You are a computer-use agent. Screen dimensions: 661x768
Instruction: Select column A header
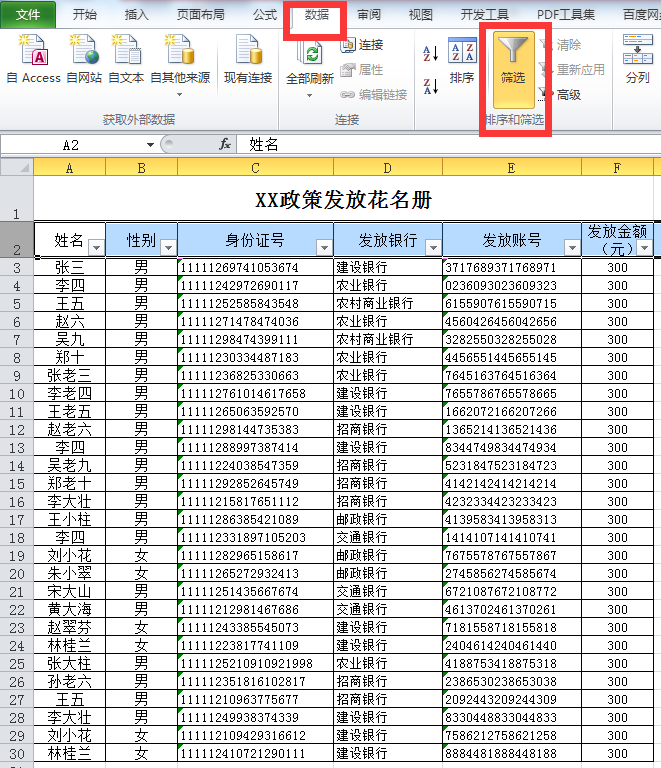click(x=70, y=168)
